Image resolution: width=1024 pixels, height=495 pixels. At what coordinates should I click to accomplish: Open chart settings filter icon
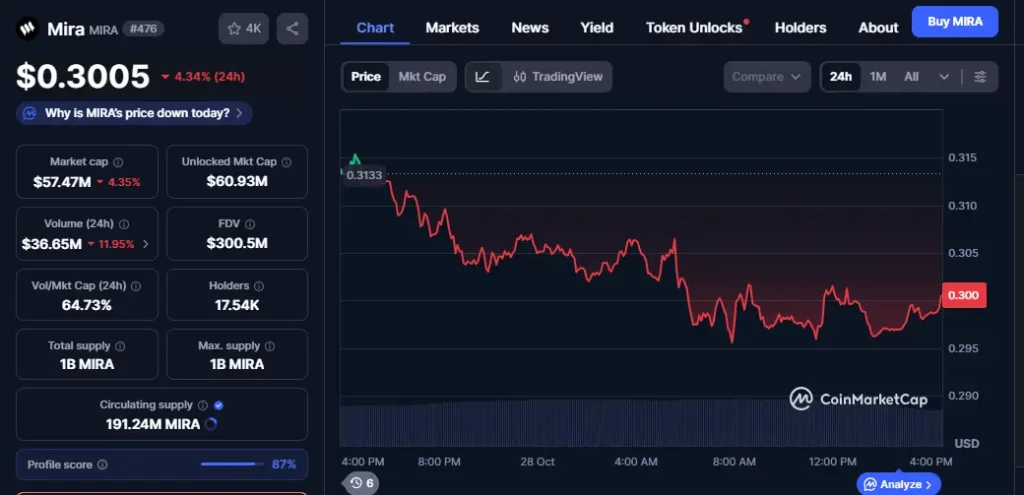tap(980, 77)
